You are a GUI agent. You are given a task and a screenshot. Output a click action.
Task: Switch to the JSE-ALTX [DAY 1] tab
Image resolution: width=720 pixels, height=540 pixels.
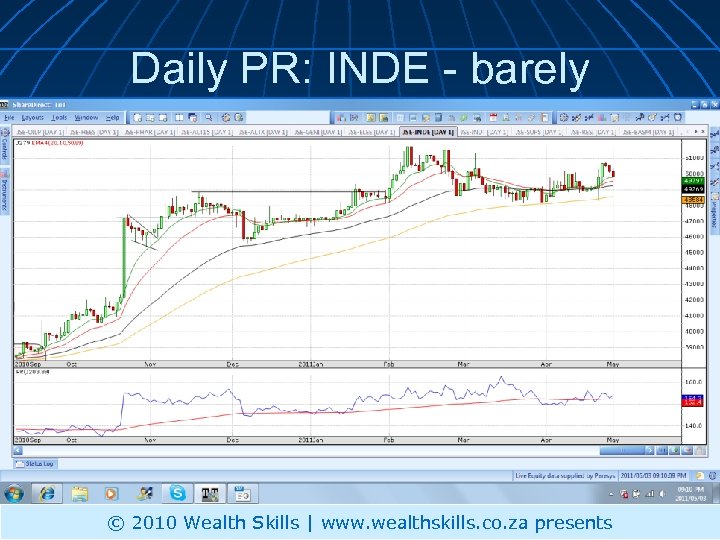(263, 132)
